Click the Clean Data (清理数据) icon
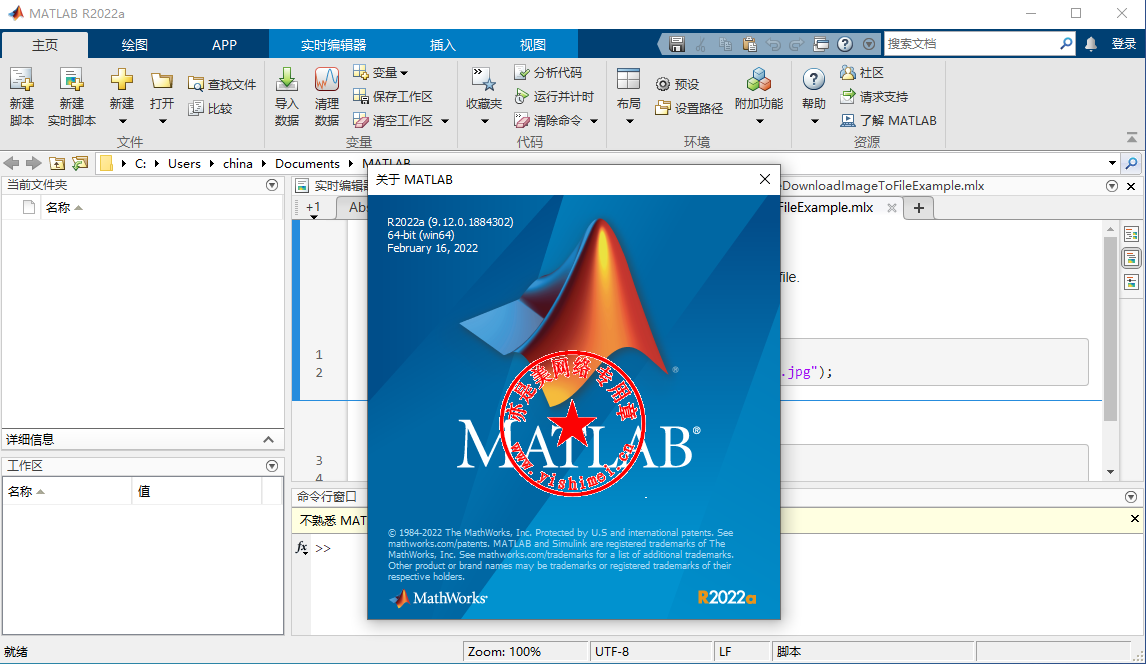1146x664 pixels. [x=326, y=79]
